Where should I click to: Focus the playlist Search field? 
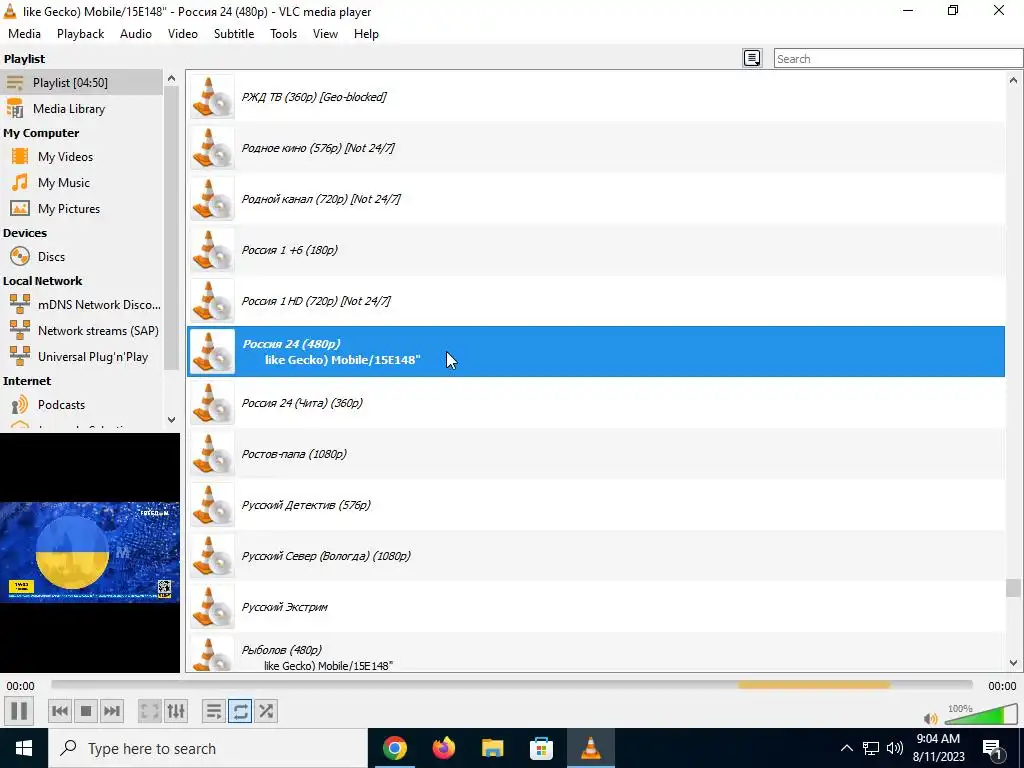[x=898, y=58]
